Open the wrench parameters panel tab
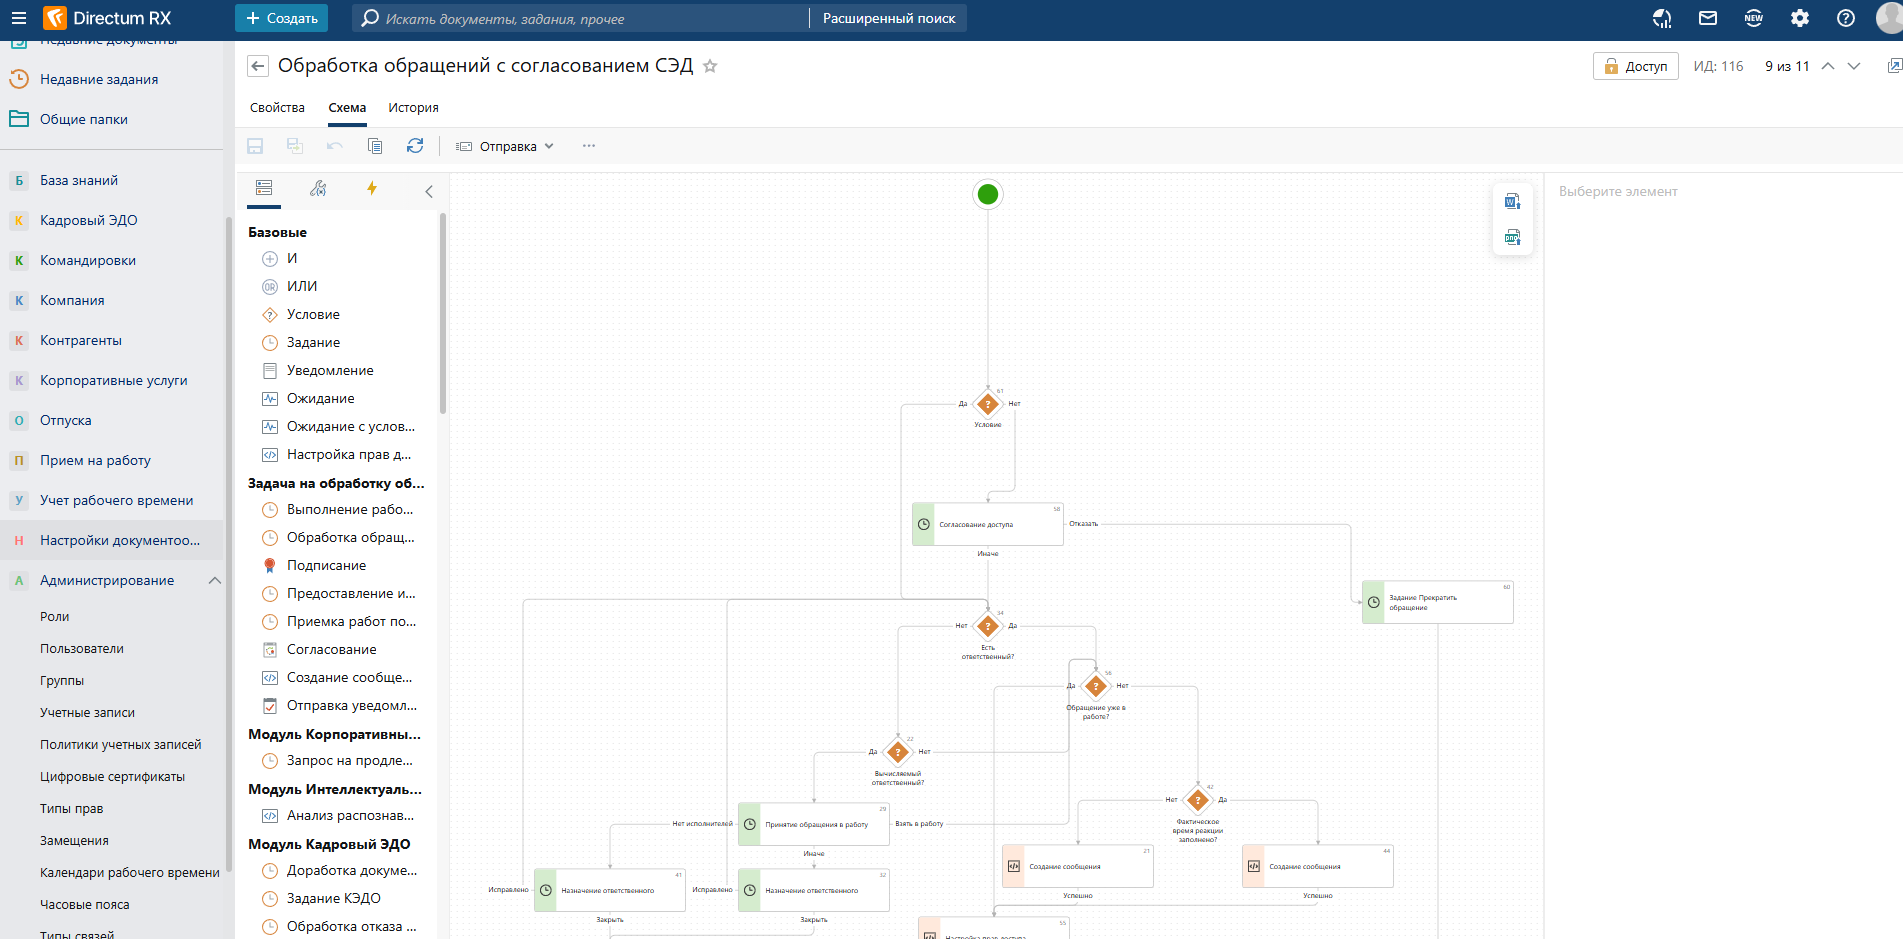Viewport: 1903px width, 939px height. point(318,189)
